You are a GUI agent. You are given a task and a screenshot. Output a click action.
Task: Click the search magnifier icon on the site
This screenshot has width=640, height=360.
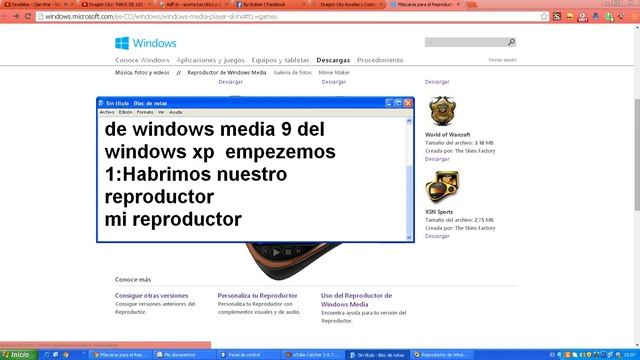(x=511, y=42)
